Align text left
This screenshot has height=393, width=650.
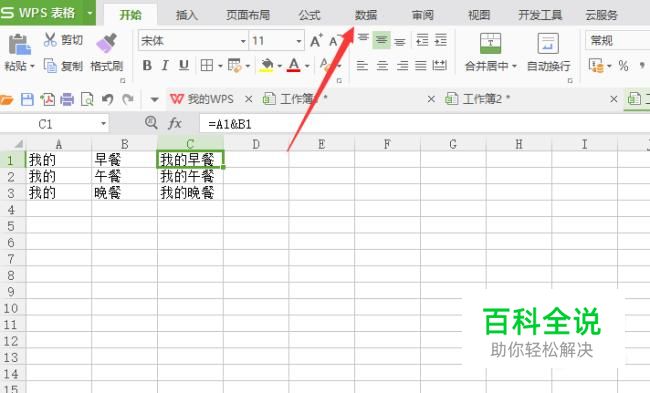[x=362, y=66]
